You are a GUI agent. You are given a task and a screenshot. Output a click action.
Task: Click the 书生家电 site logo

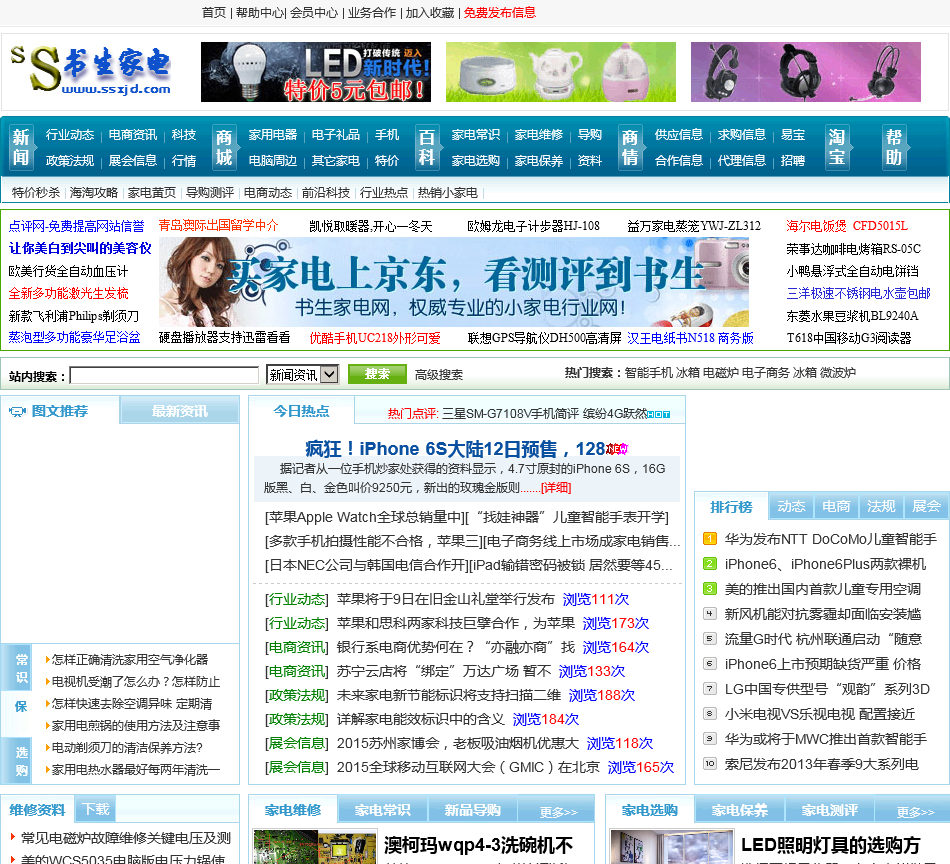click(91, 71)
